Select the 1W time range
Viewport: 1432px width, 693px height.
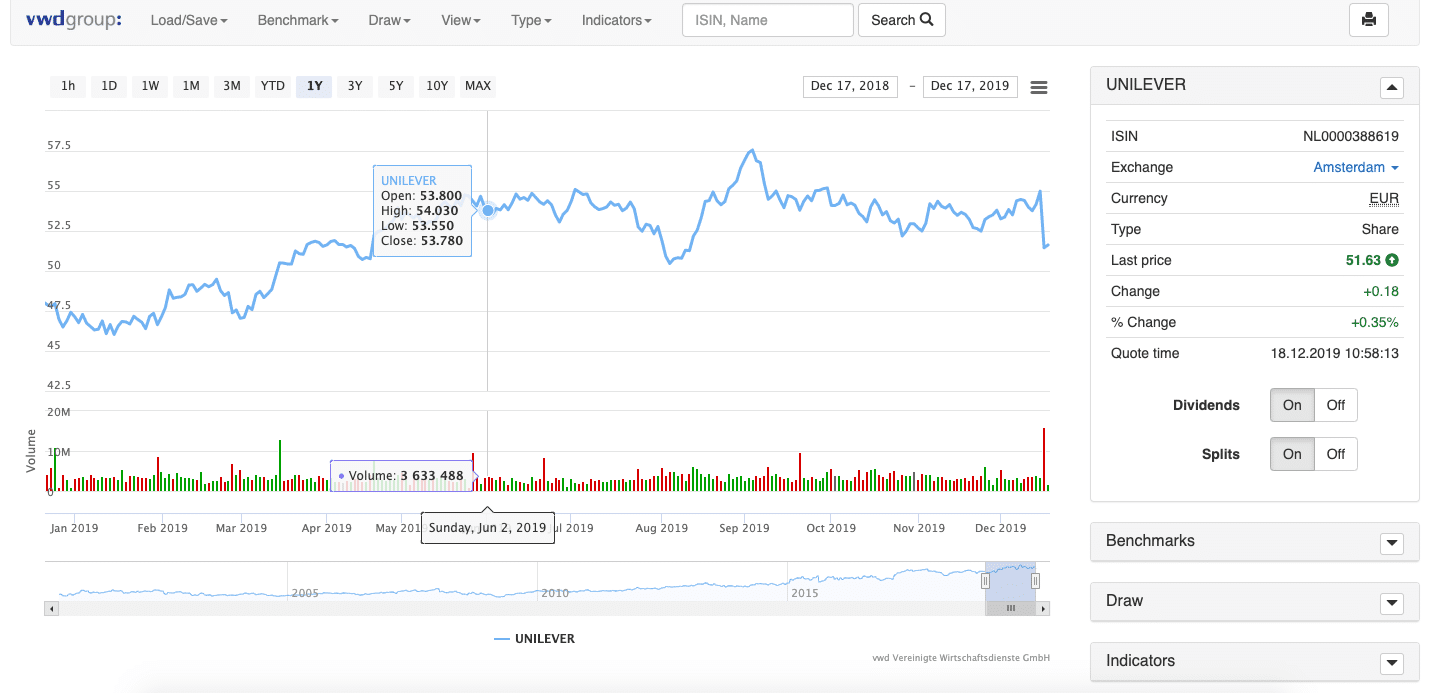pyautogui.click(x=150, y=86)
